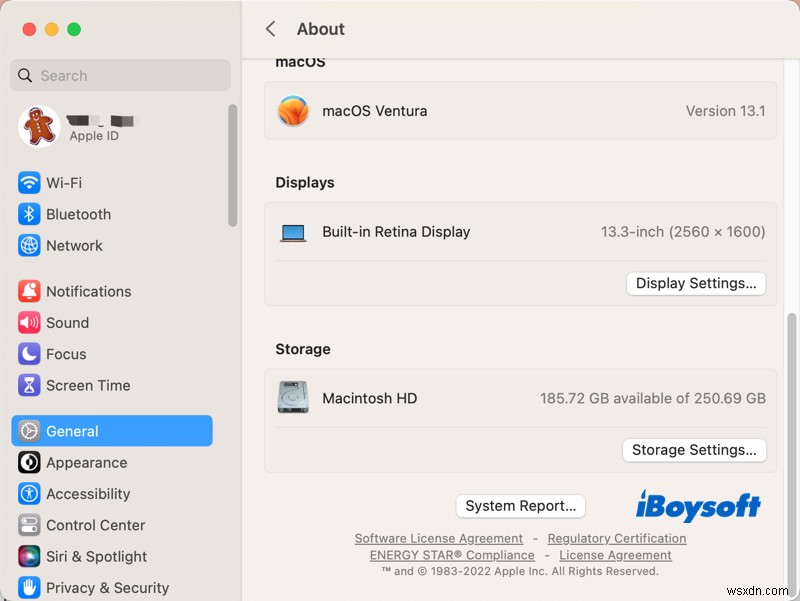Select Notifications in the sidebar
Image resolution: width=800 pixels, height=601 pixels.
tap(89, 291)
